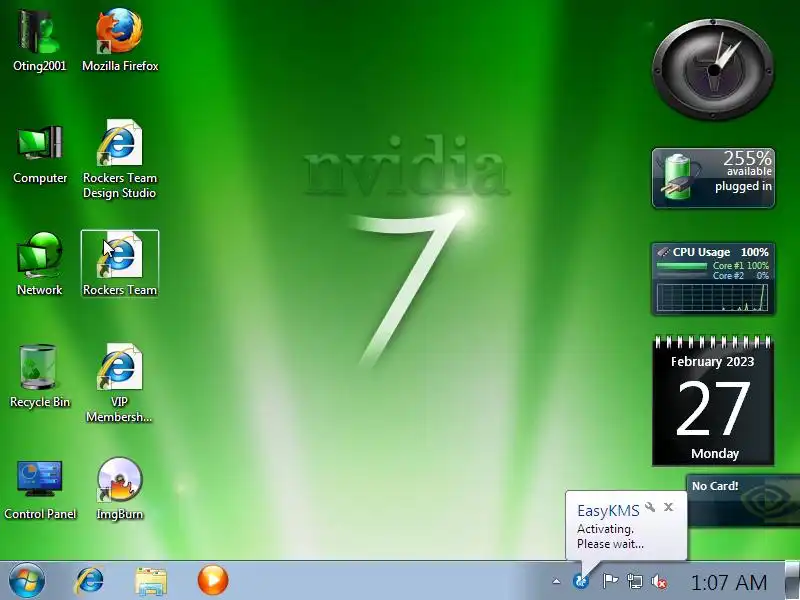Viewport: 800px width, 600px height.
Task: Open the 1:07 AM taskbar clock
Action: (x=729, y=582)
